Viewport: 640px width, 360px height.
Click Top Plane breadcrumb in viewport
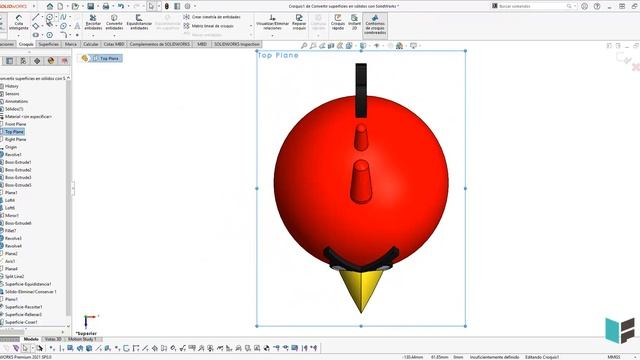point(105,58)
